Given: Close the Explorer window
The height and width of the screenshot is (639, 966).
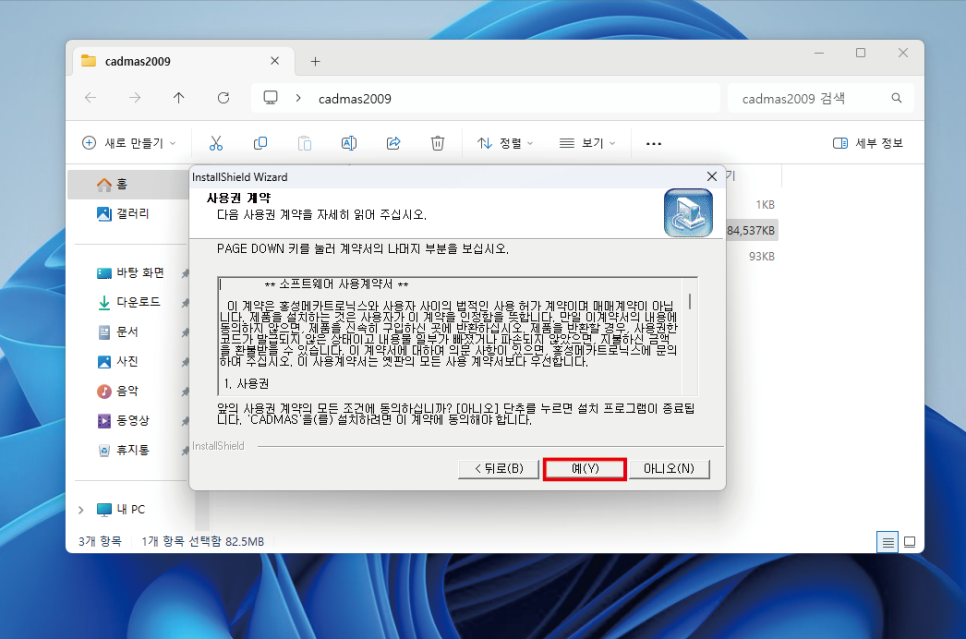Looking at the screenshot, I should tap(903, 53).
